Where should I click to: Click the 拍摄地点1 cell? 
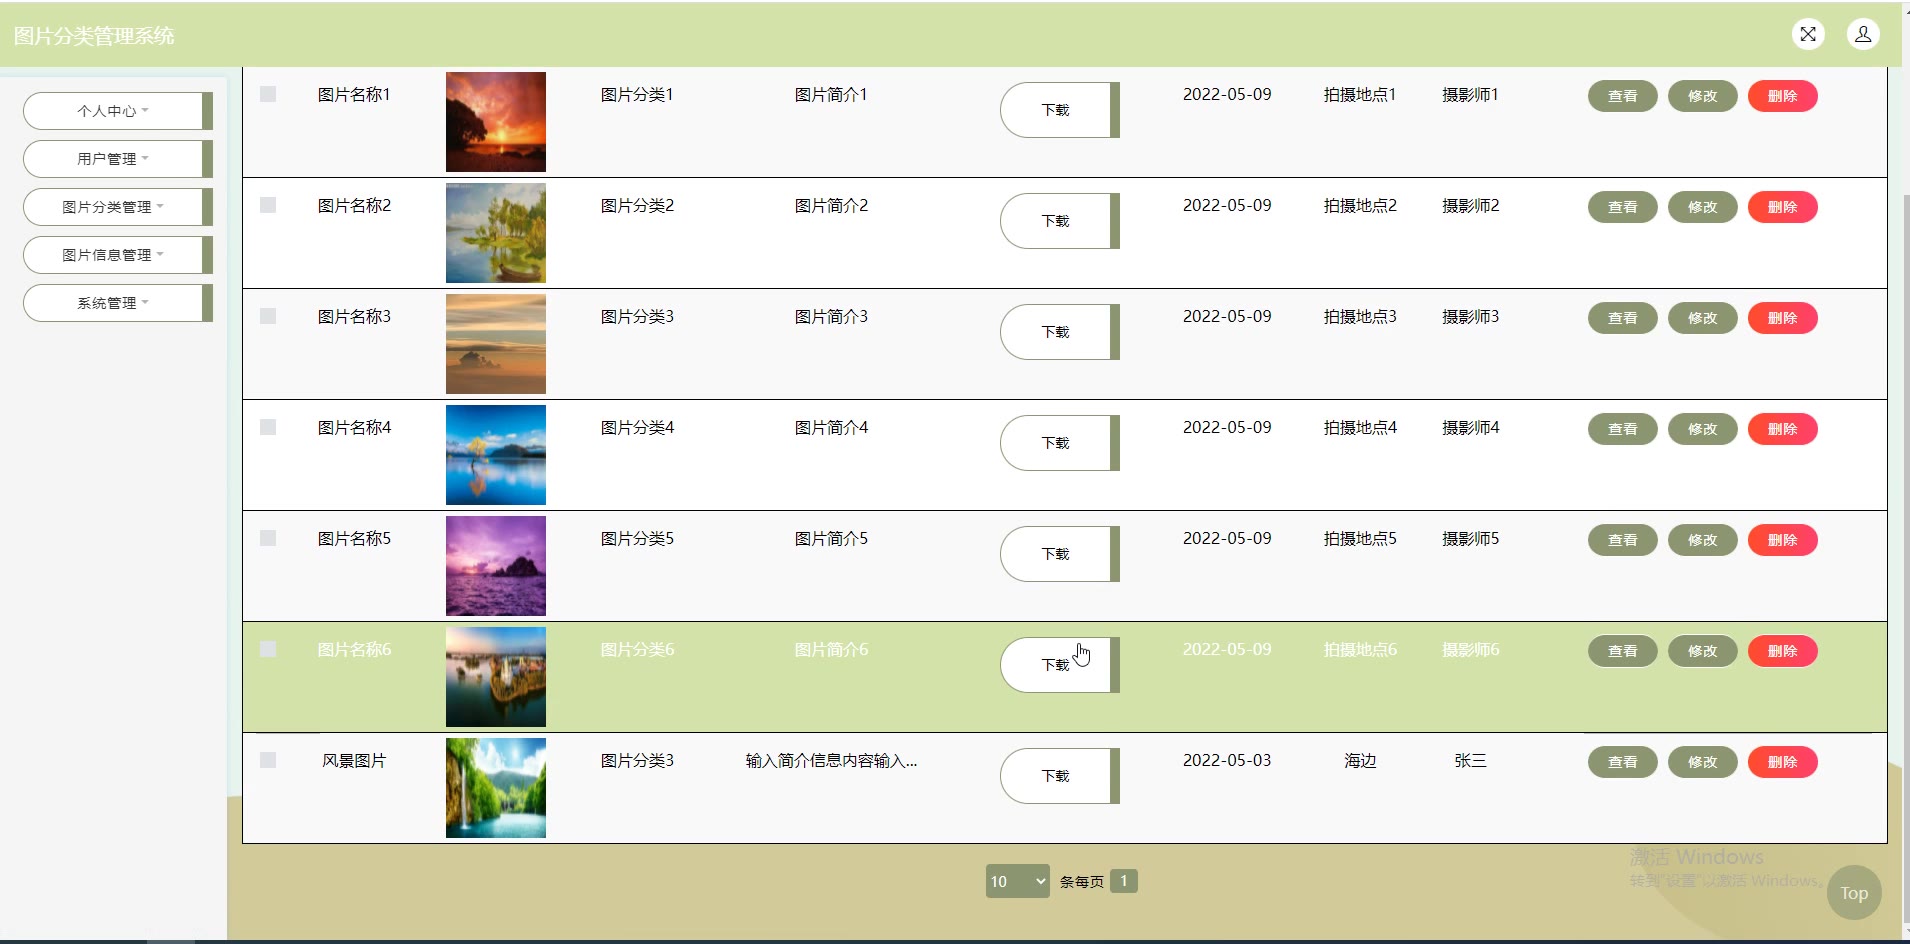coord(1360,95)
